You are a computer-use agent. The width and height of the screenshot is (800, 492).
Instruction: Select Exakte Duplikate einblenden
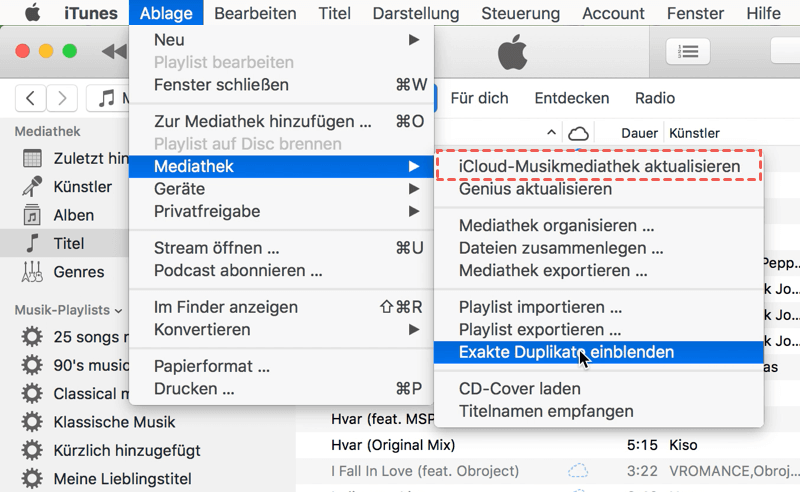[x=566, y=352]
